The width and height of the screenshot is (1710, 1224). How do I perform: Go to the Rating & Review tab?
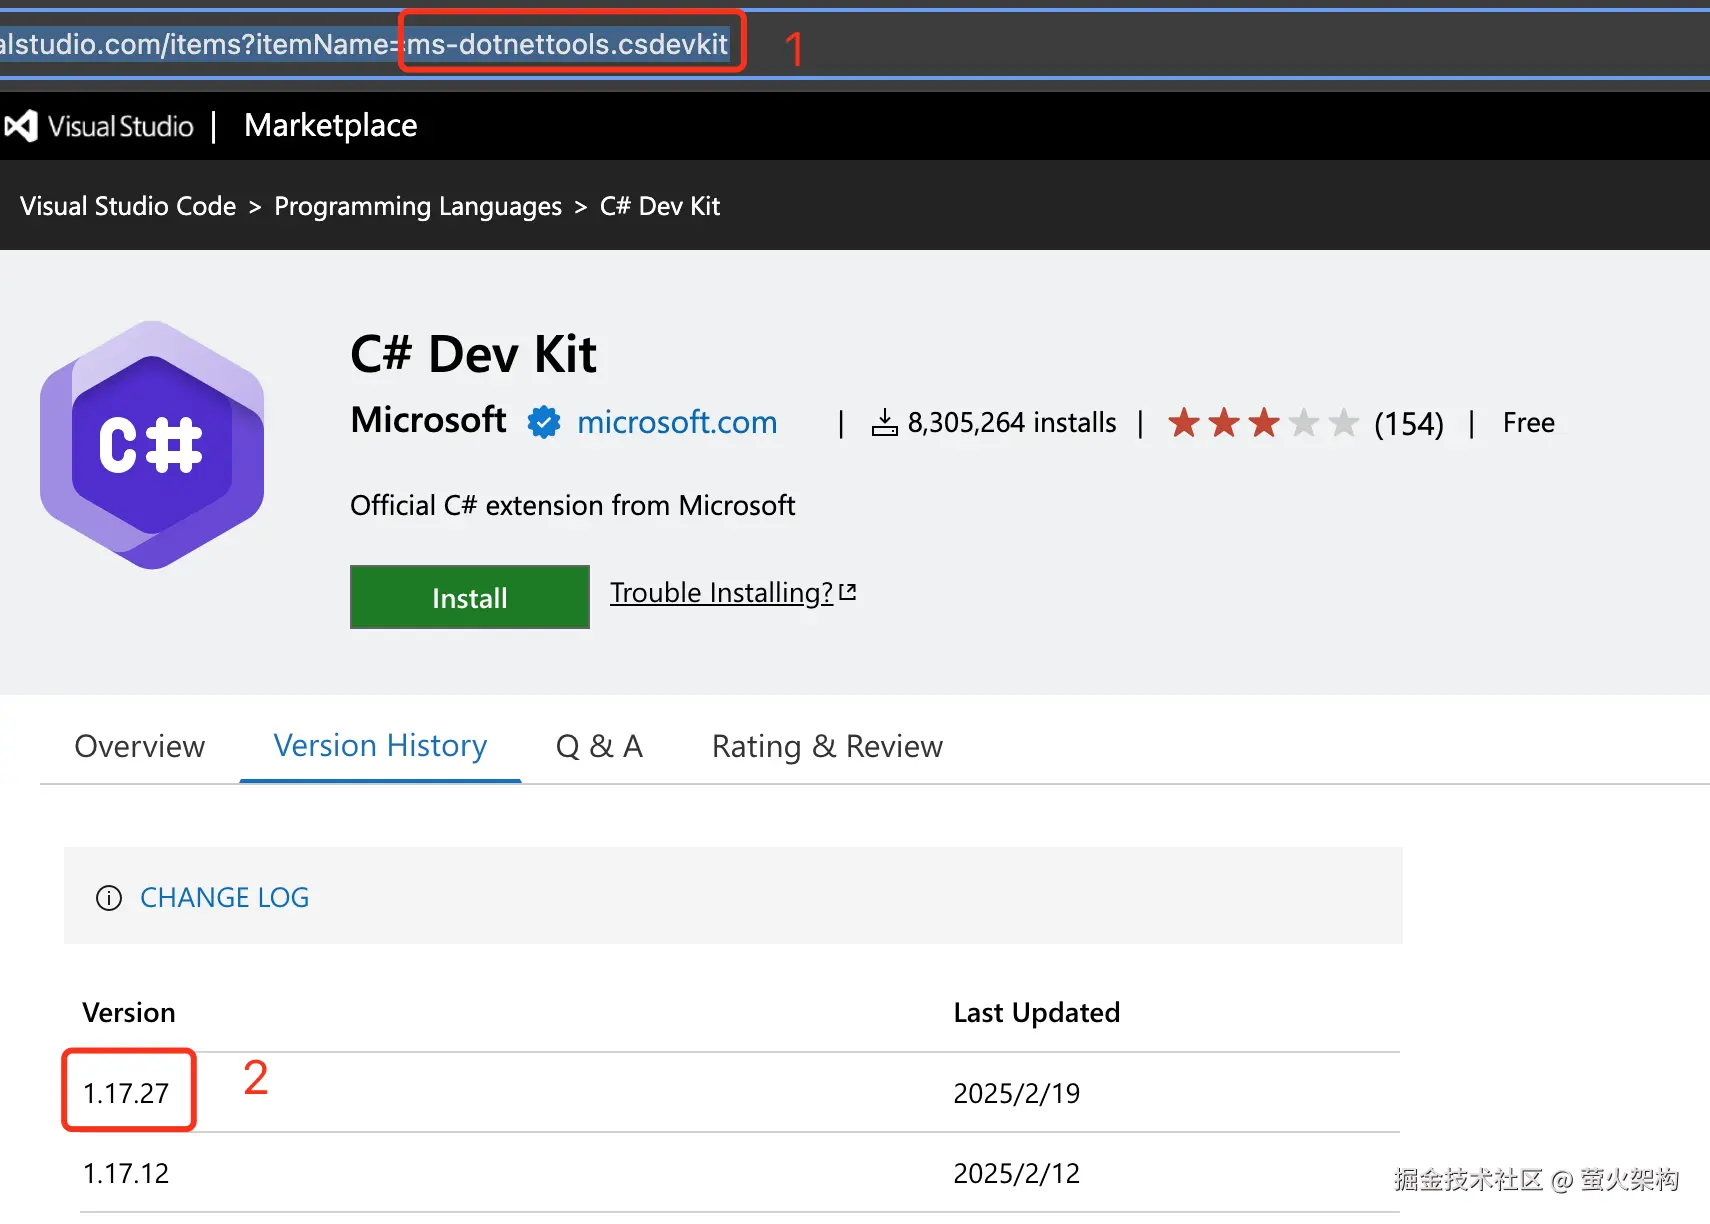(827, 746)
